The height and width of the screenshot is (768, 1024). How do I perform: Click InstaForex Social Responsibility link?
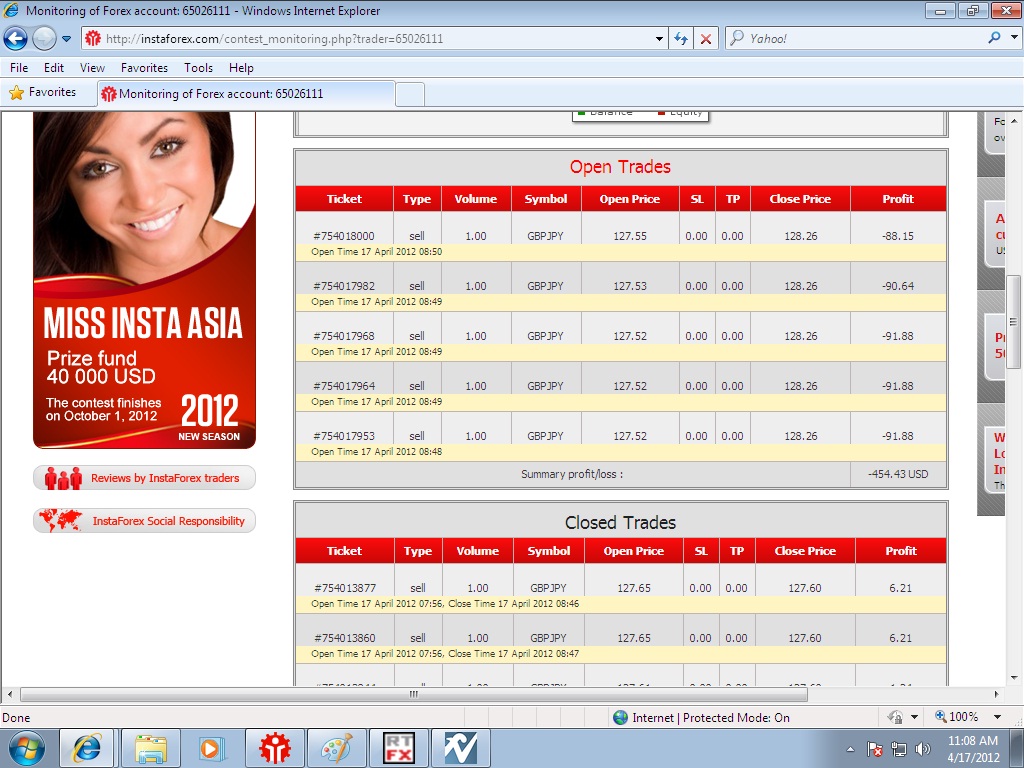[x=145, y=521]
